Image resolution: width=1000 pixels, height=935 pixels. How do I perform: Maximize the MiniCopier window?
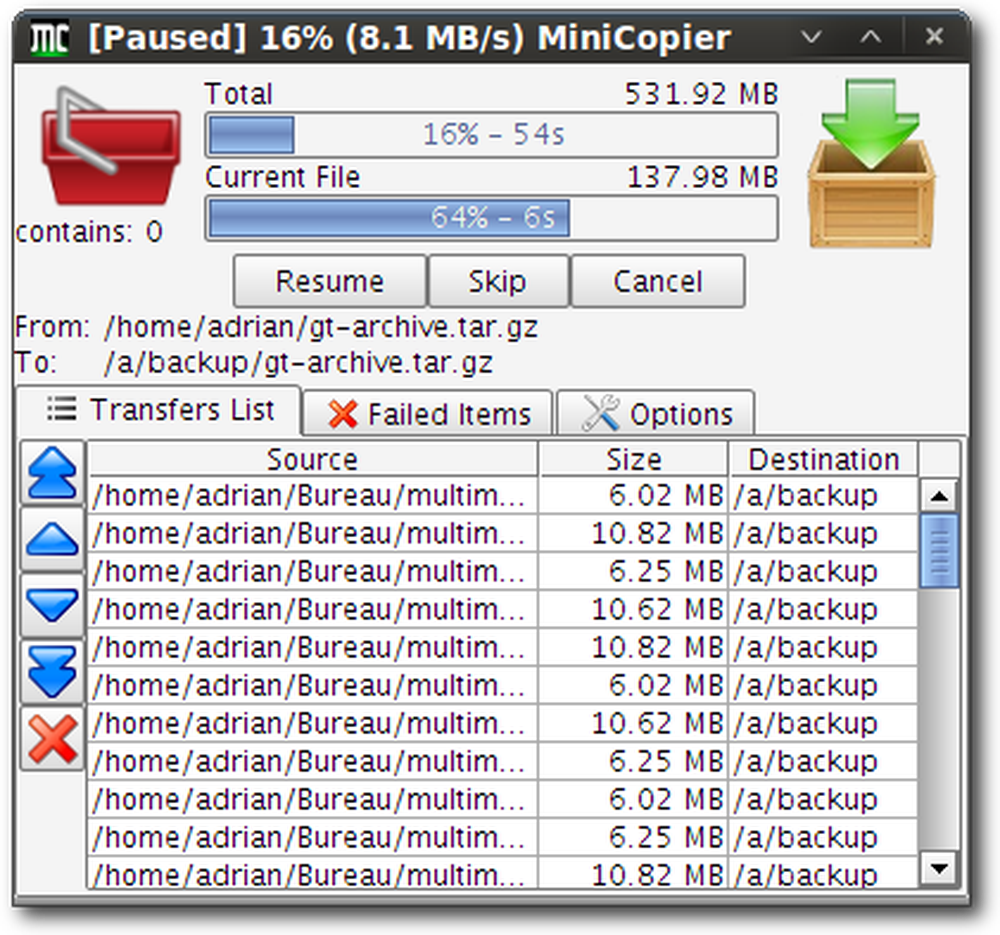point(871,37)
